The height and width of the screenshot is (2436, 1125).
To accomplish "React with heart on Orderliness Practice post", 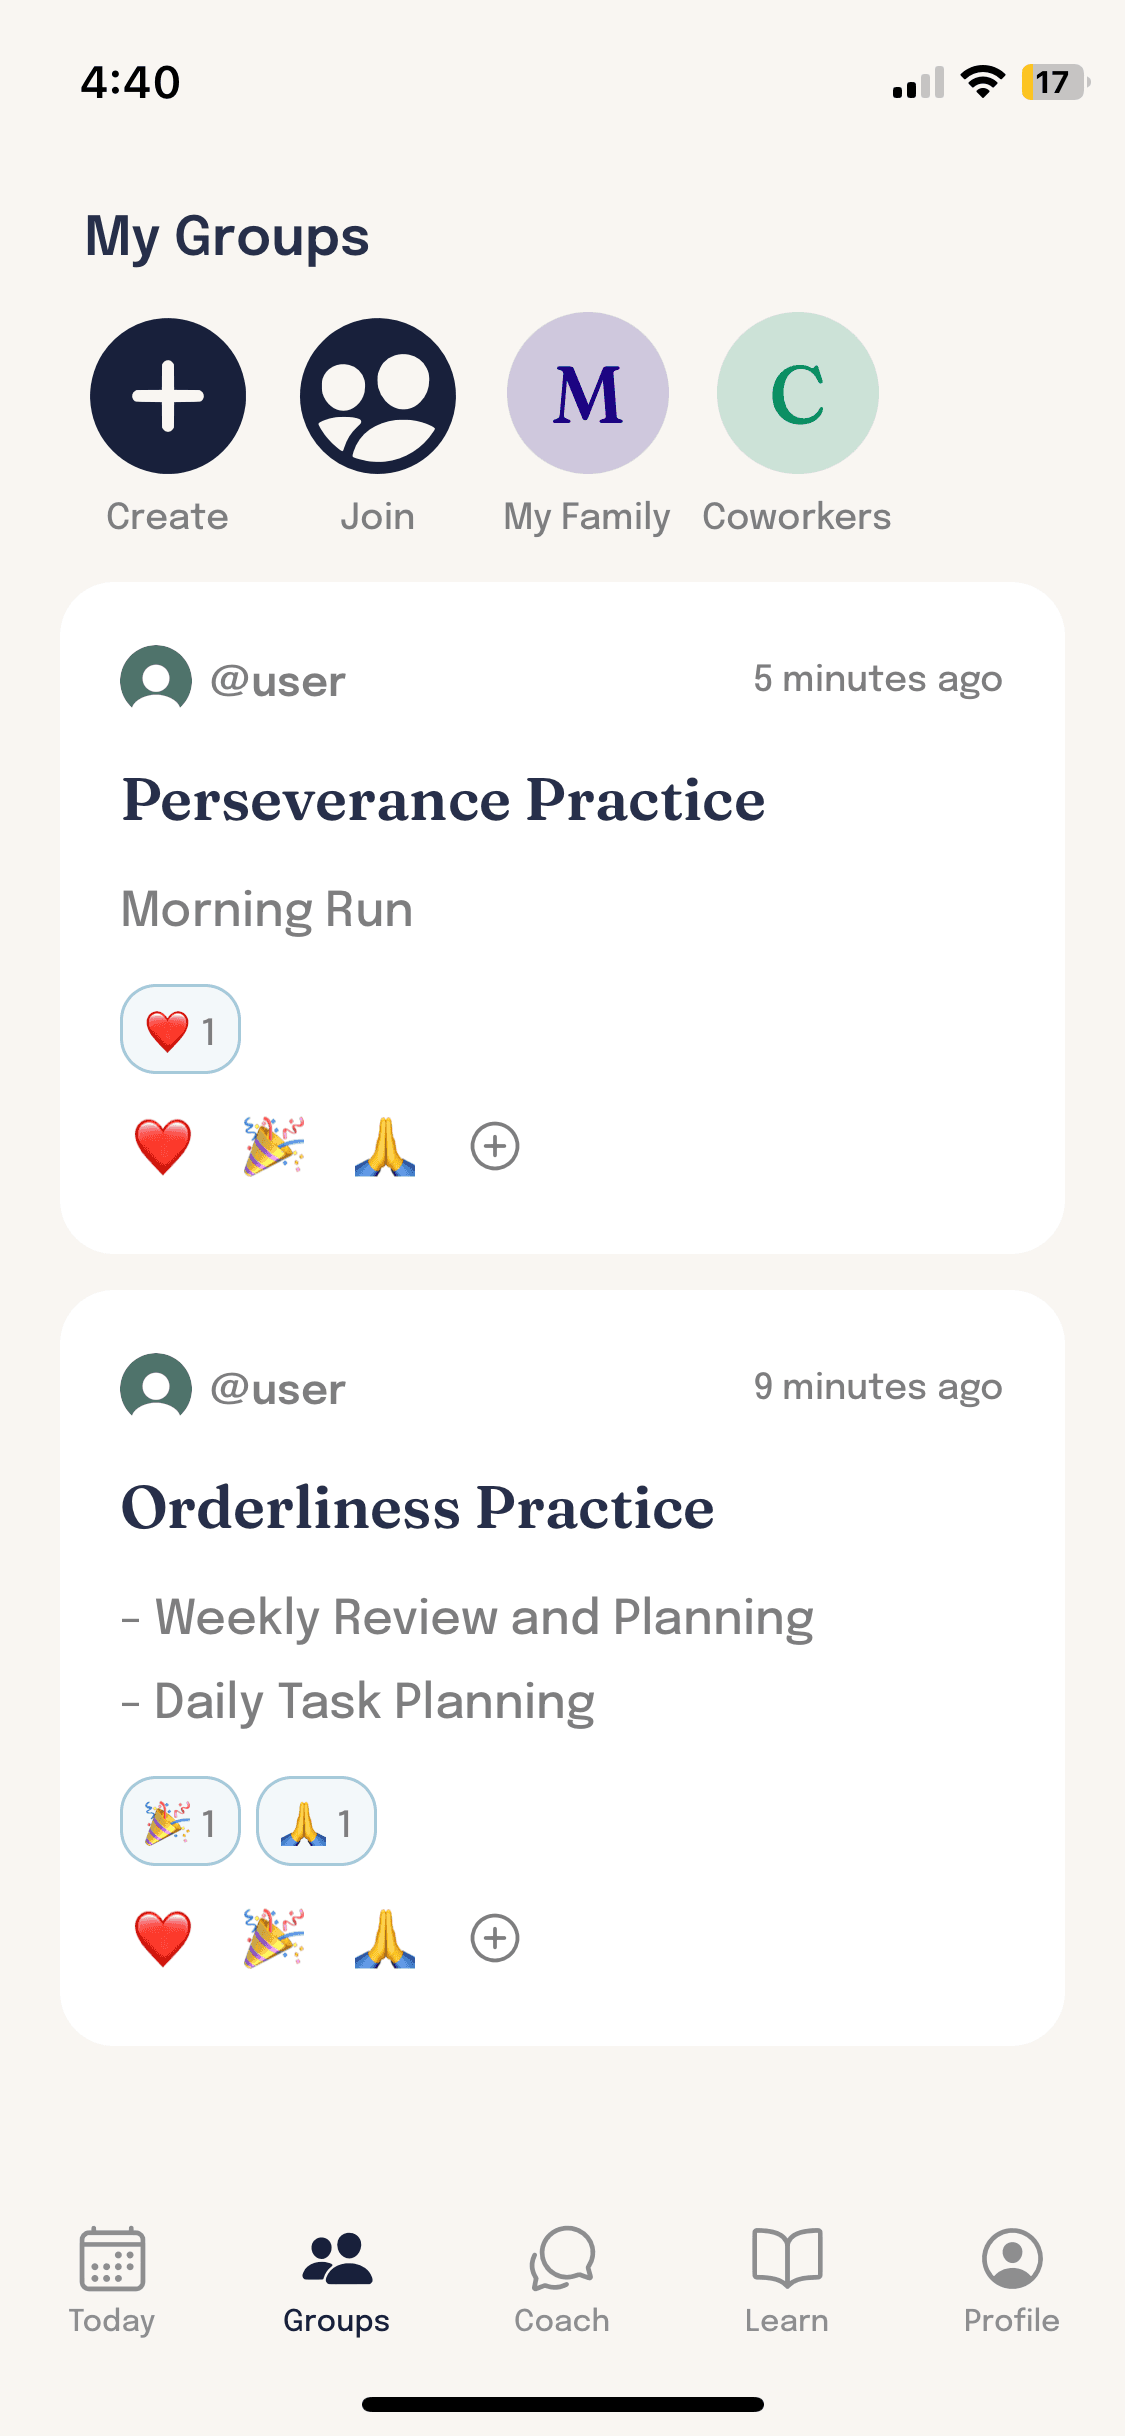I will (x=163, y=1938).
